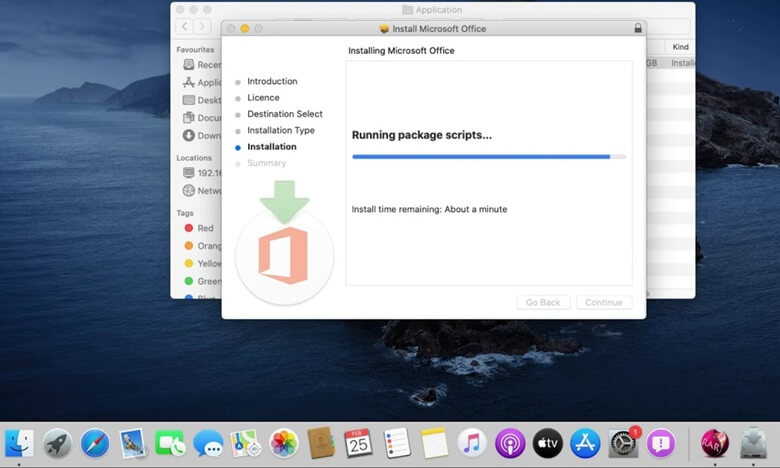
Task: Click the installation progress bar
Action: click(x=489, y=157)
